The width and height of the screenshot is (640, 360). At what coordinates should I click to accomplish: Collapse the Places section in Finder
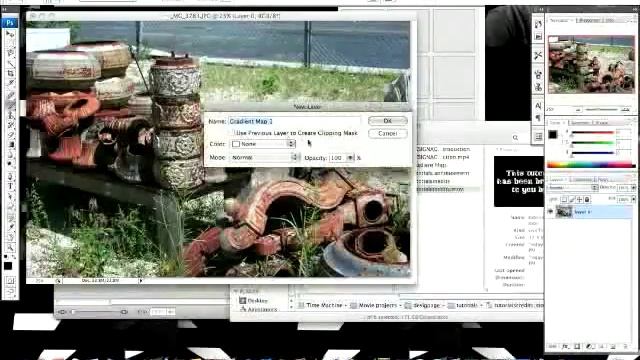pyautogui.click(x=236, y=291)
